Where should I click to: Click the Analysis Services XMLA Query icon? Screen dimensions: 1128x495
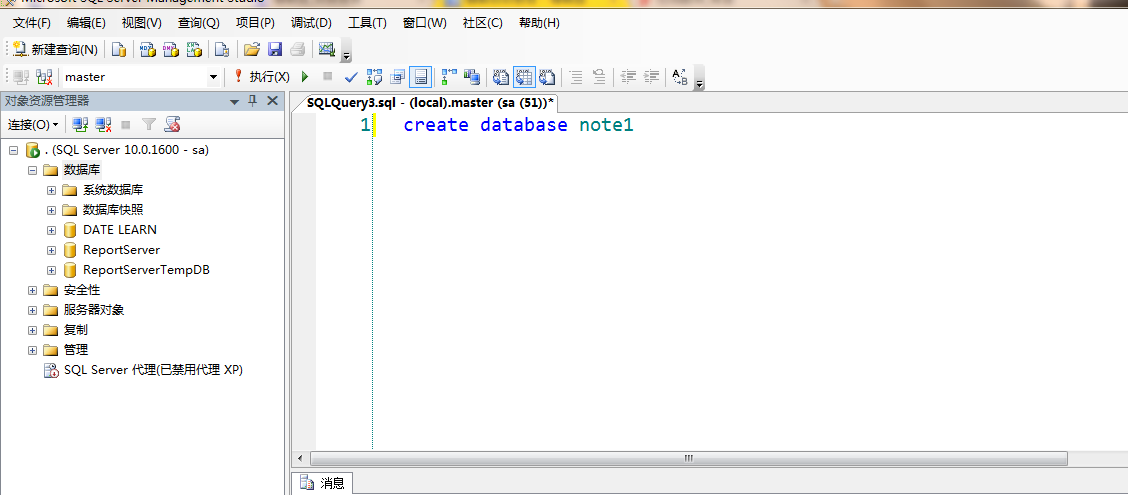(194, 50)
